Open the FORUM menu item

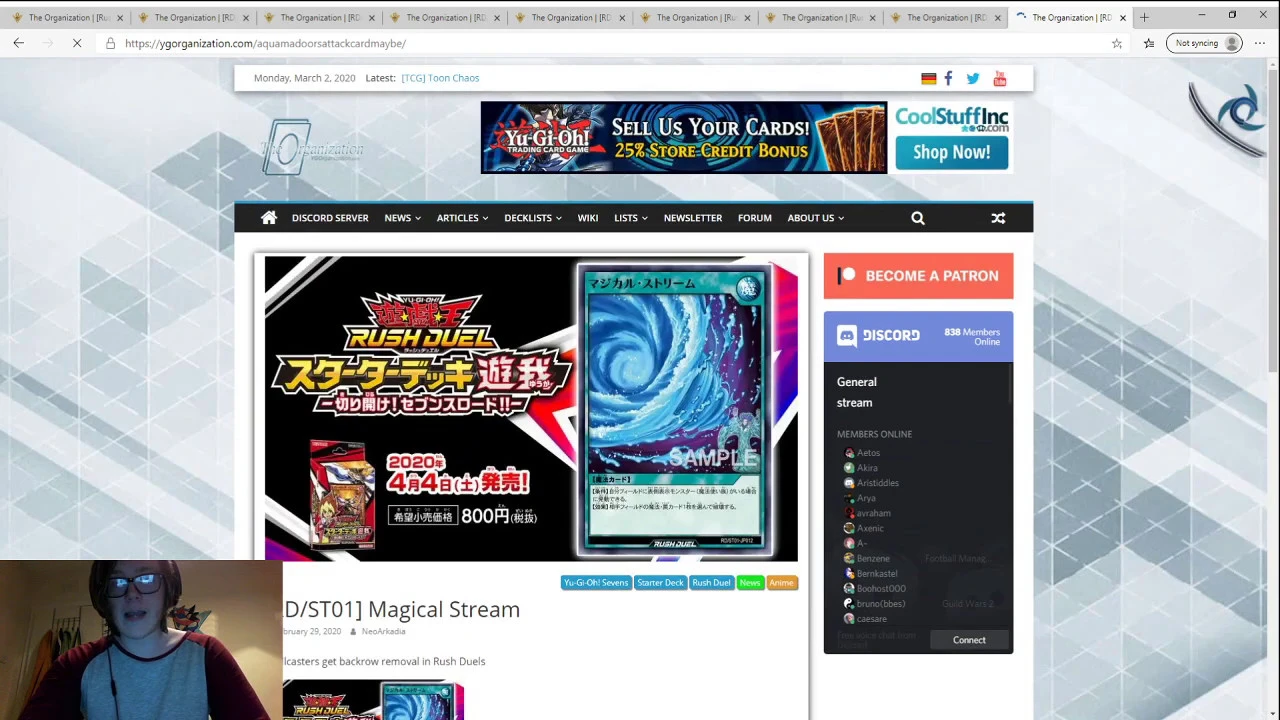pos(754,218)
